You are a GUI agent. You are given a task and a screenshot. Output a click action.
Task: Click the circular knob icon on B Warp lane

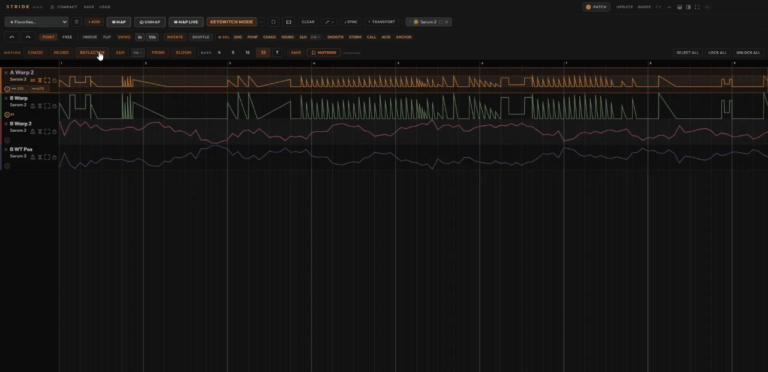click(x=7, y=115)
